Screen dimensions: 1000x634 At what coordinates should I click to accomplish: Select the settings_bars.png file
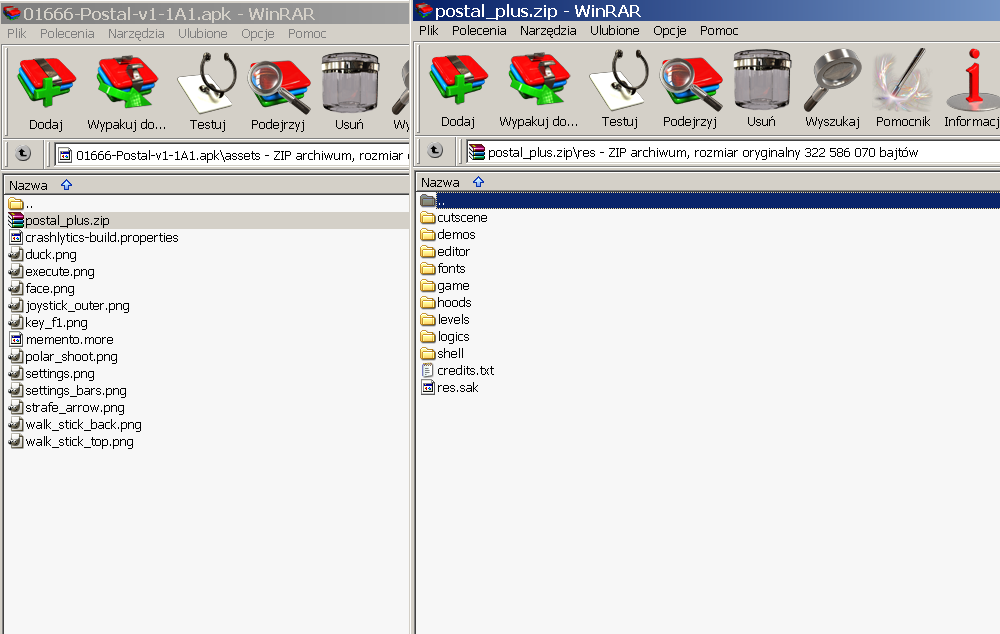[68, 391]
